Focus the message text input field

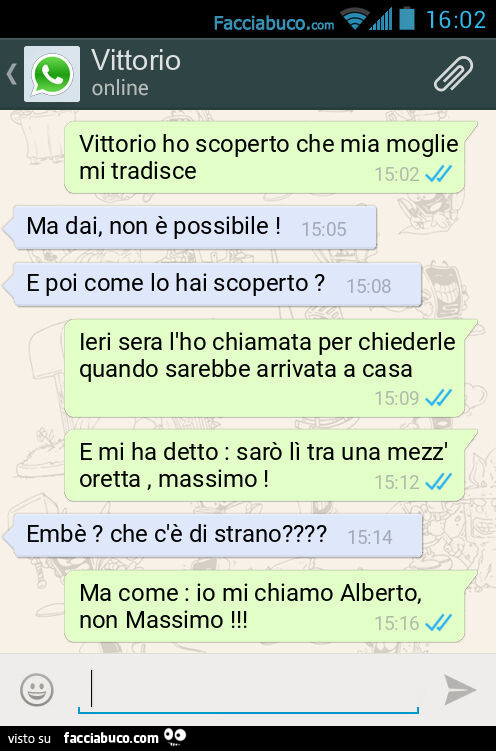click(x=248, y=692)
